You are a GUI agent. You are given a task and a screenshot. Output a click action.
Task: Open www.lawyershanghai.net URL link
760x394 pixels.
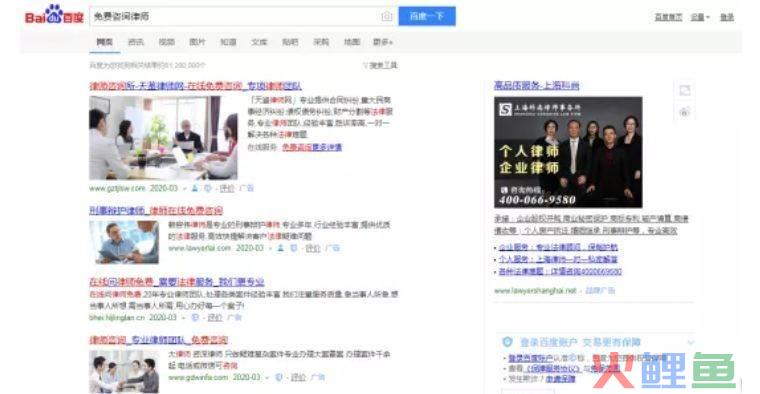pyautogui.click(x=535, y=291)
